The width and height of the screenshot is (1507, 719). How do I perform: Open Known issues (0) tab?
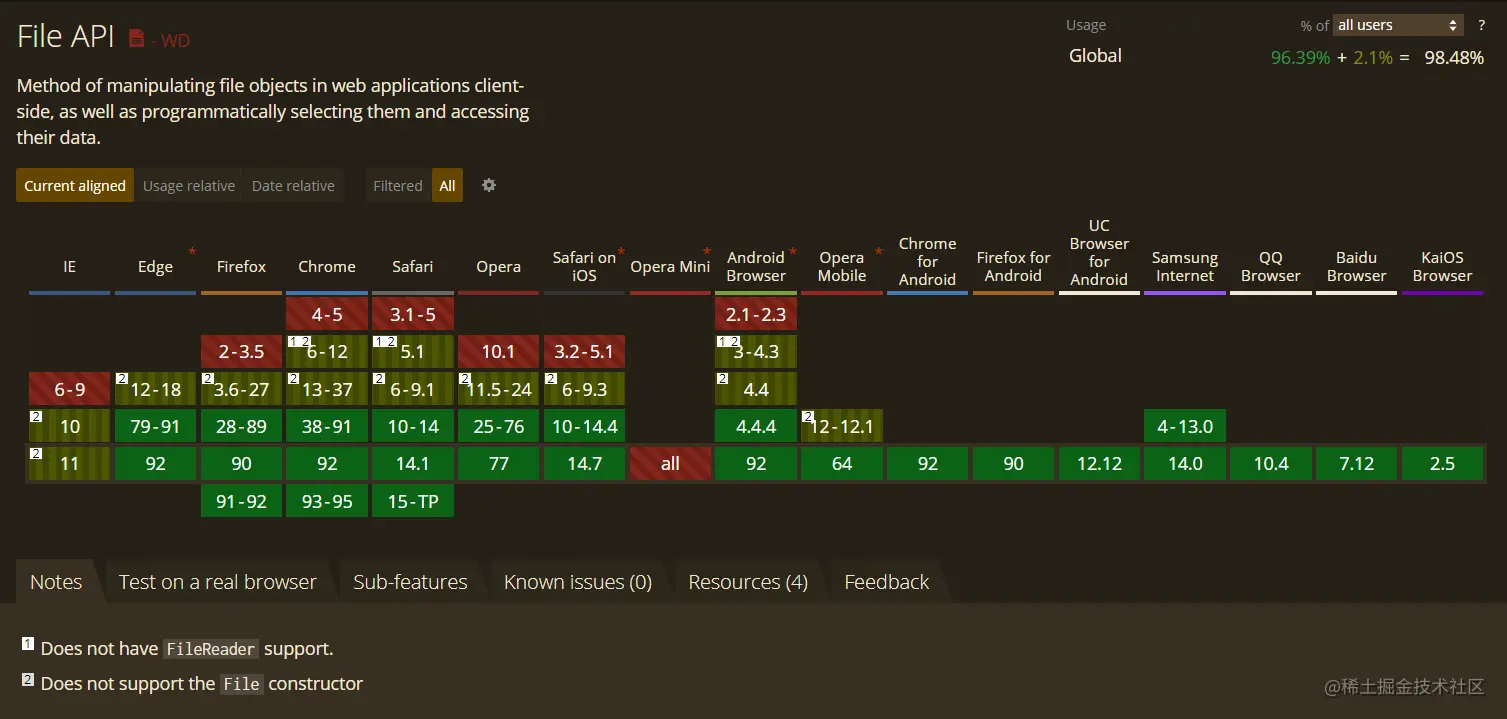click(x=578, y=582)
